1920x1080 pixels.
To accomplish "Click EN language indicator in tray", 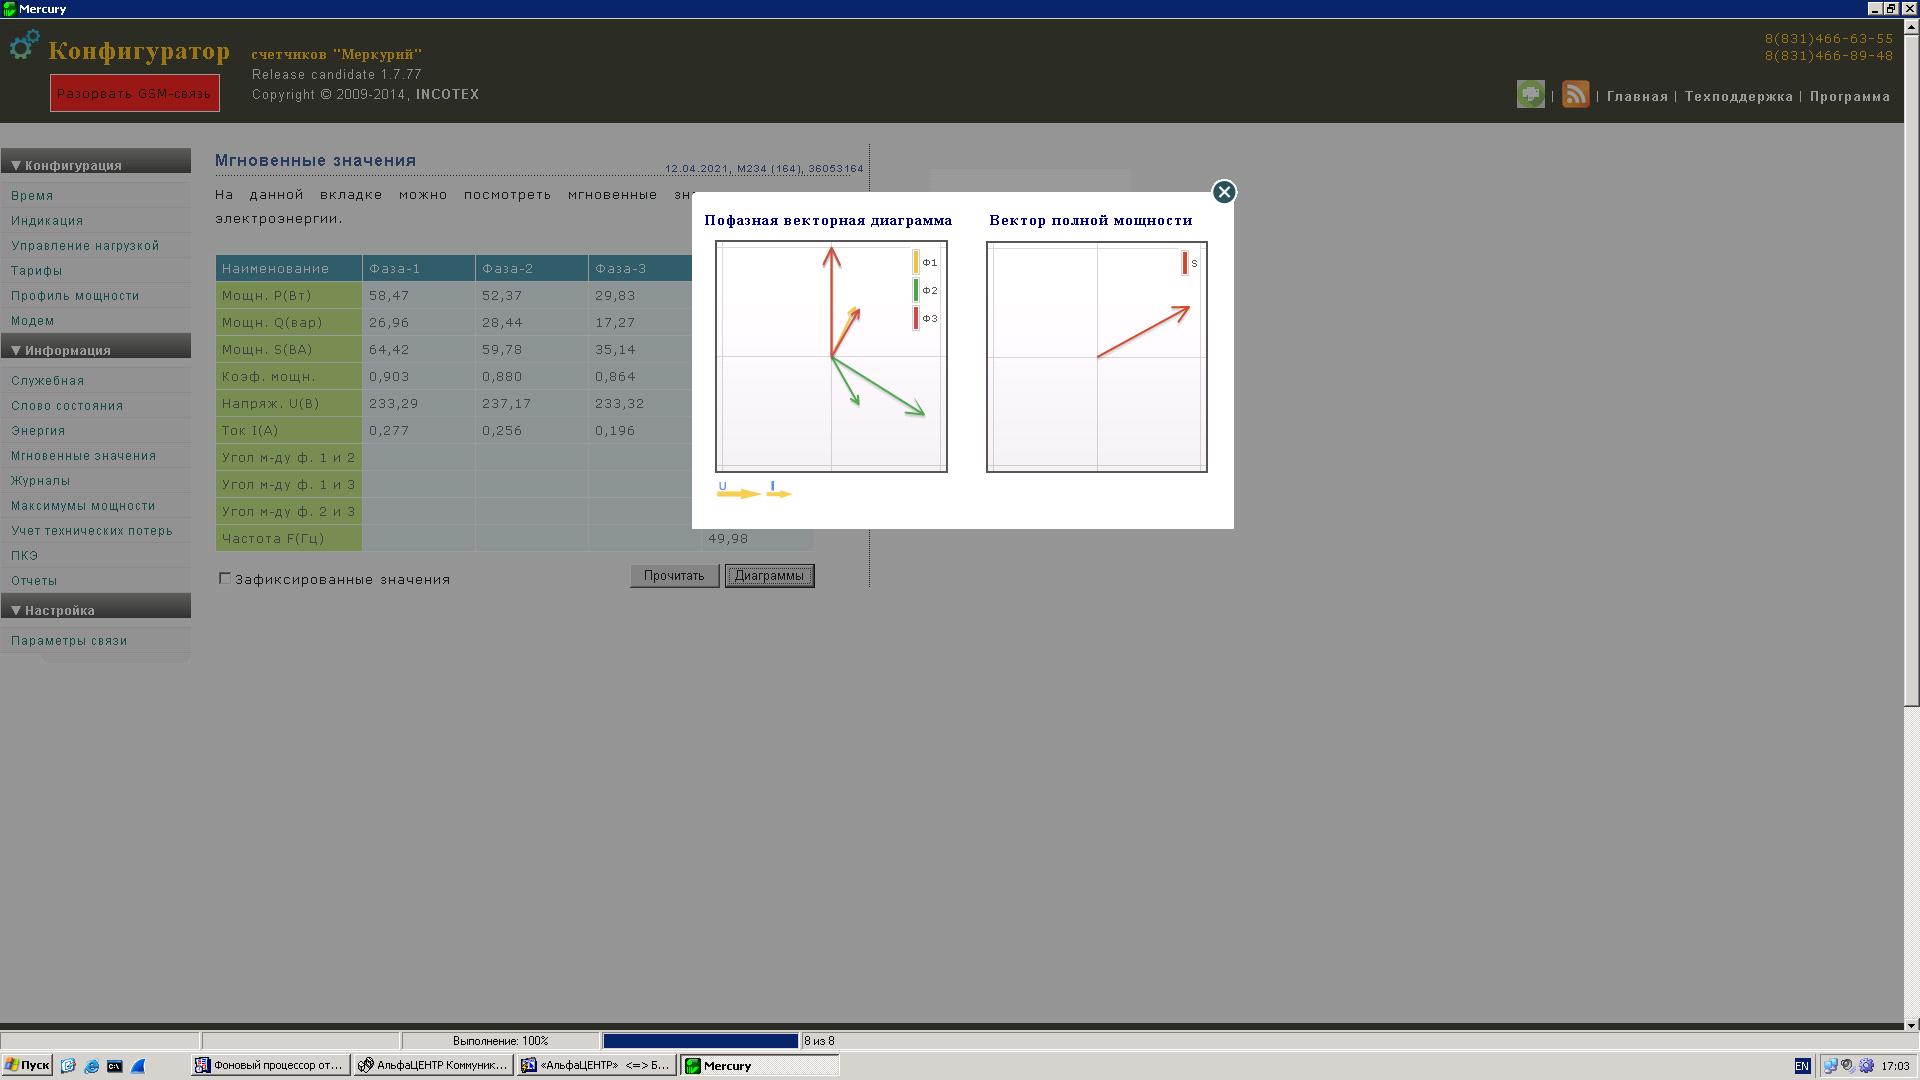I will [x=1802, y=1066].
